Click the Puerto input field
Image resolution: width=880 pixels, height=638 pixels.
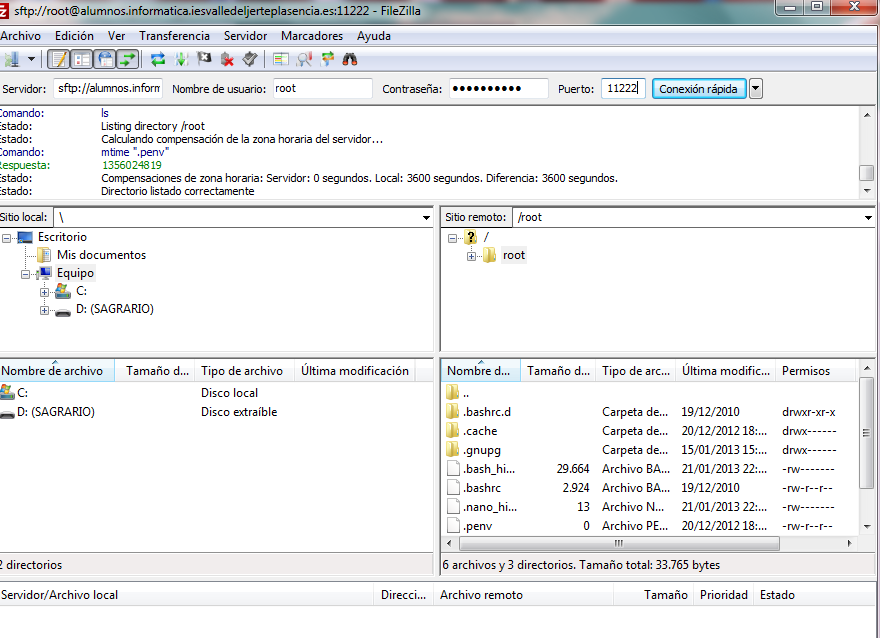(x=622, y=88)
